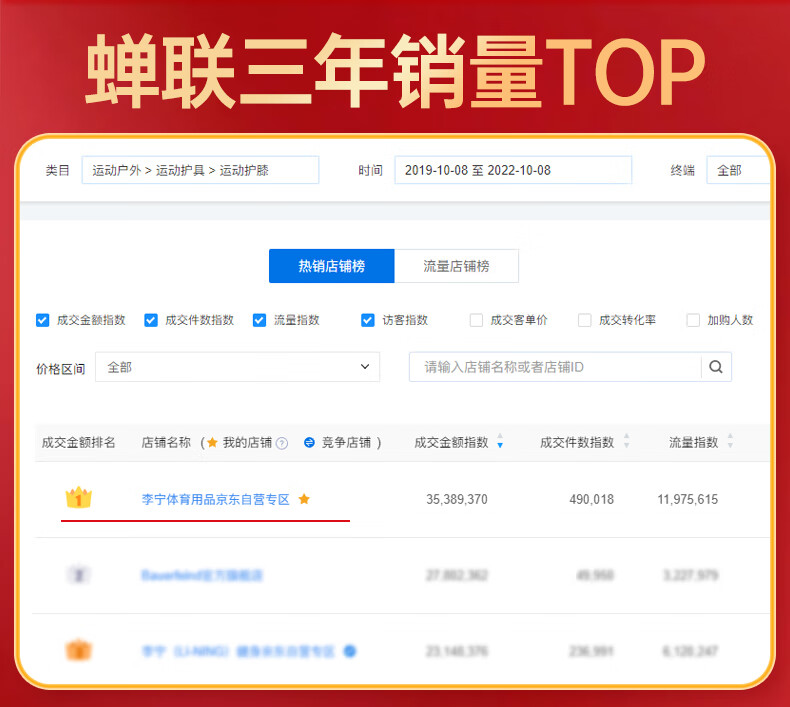Open the 终端 selector showing 全部
This screenshot has width=790, height=707.
[x=738, y=170]
